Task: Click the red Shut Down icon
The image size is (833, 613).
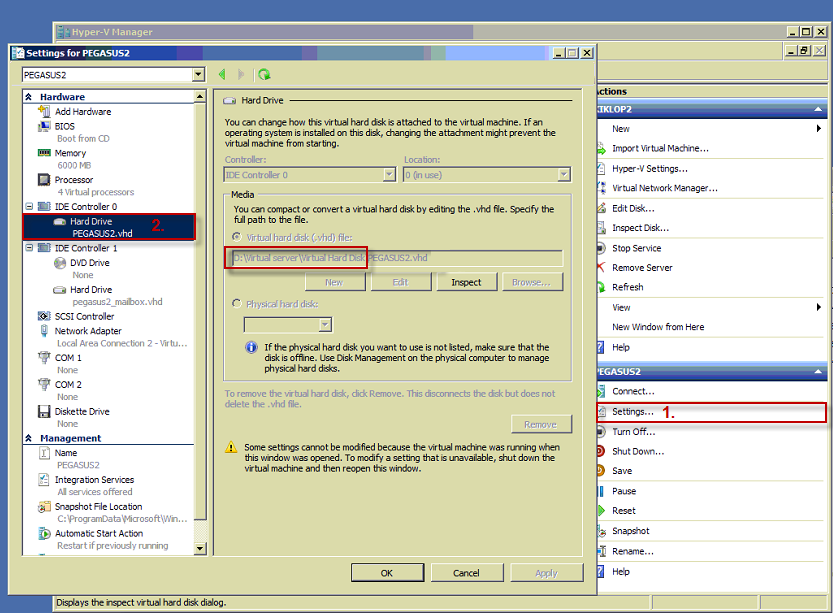Action: pos(601,451)
